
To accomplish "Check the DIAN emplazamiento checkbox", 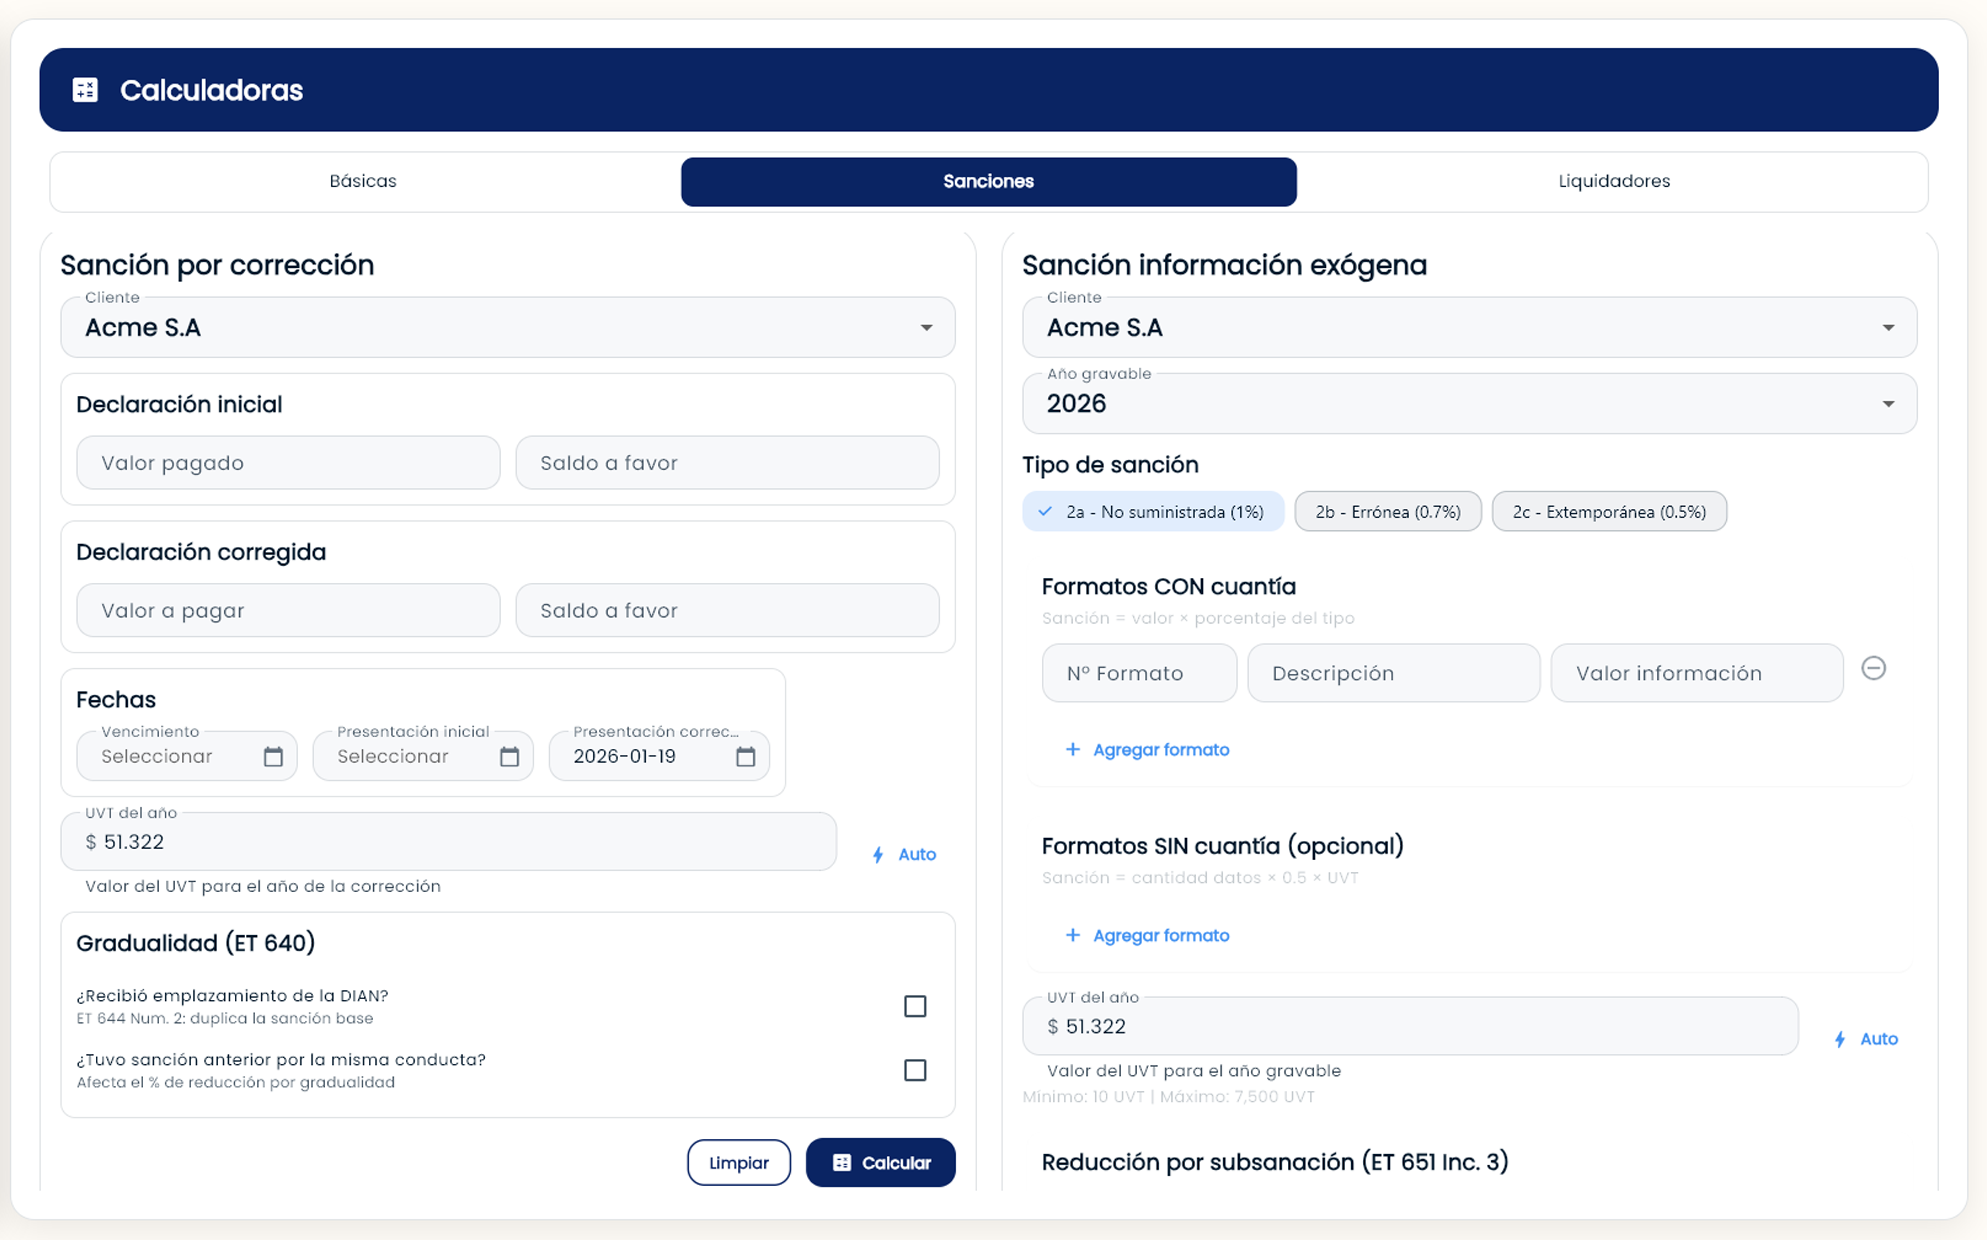I will click(x=914, y=1006).
